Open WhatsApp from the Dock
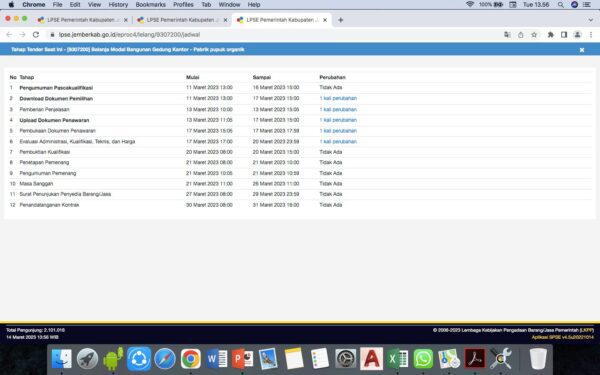 (x=423, y=359)
